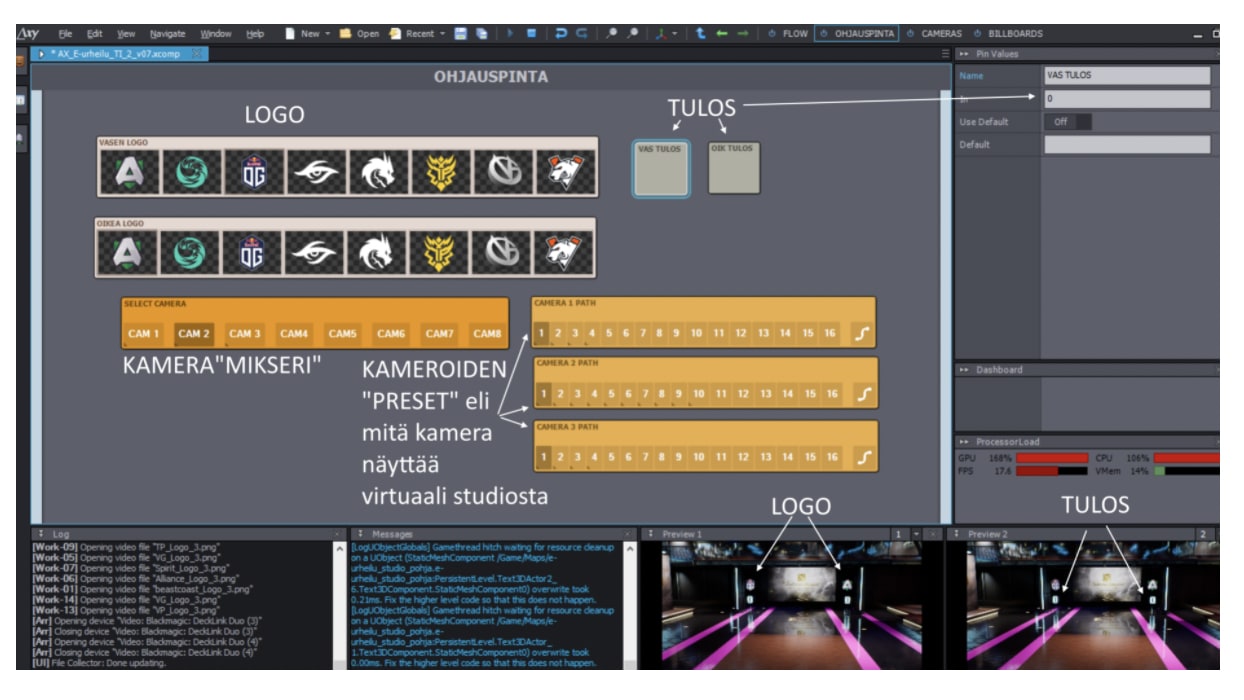Click the empty Default value field

coord(1127,144)
